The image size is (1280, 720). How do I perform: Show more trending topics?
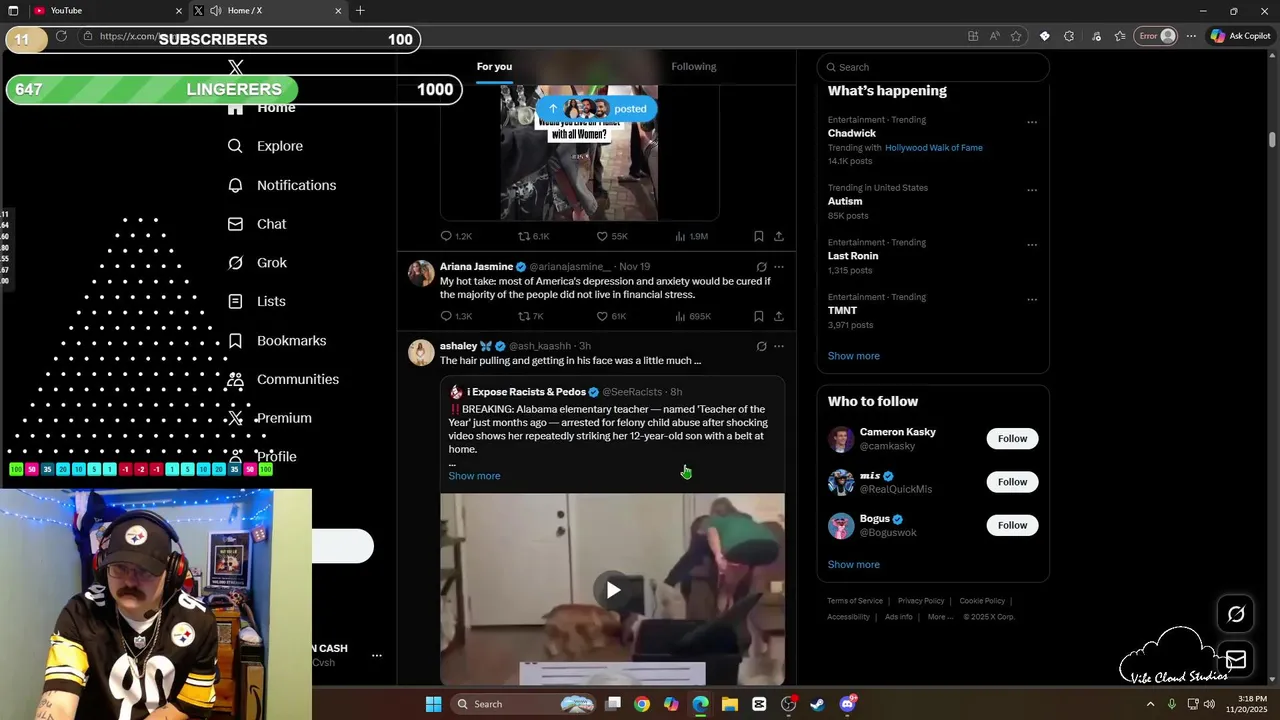tap(854, 356)
